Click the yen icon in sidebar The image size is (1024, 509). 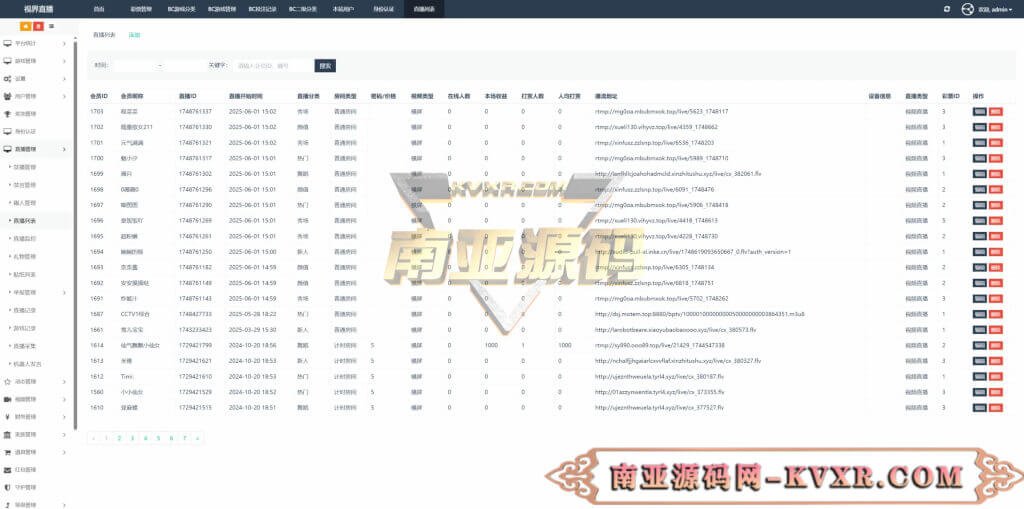coord(8,416)
